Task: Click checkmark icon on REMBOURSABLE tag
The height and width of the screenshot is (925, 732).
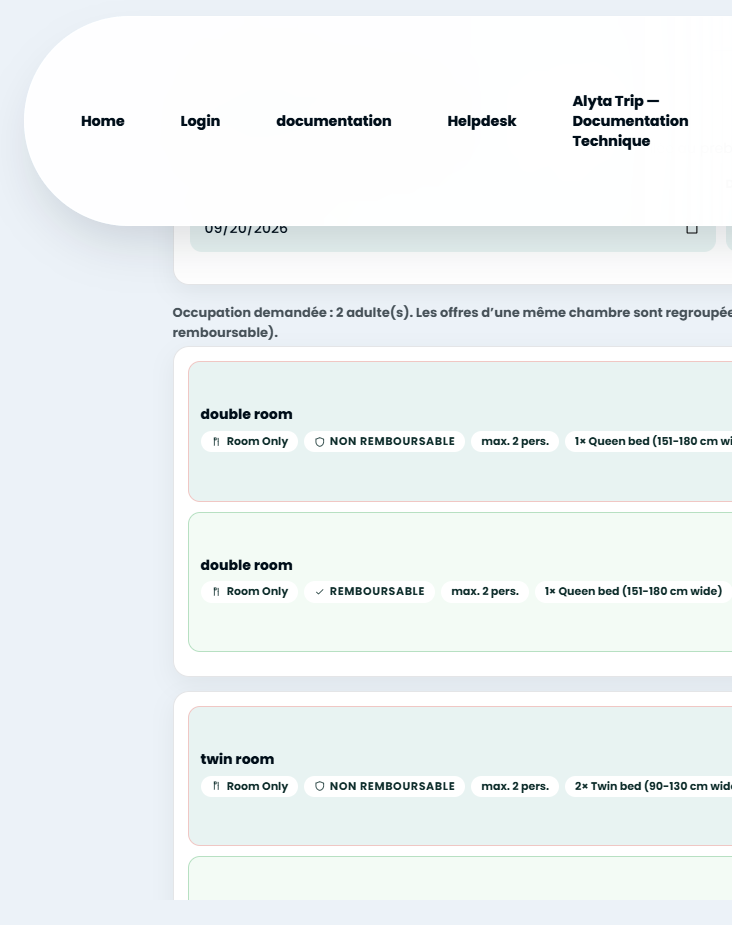Action: click(320, 592)
